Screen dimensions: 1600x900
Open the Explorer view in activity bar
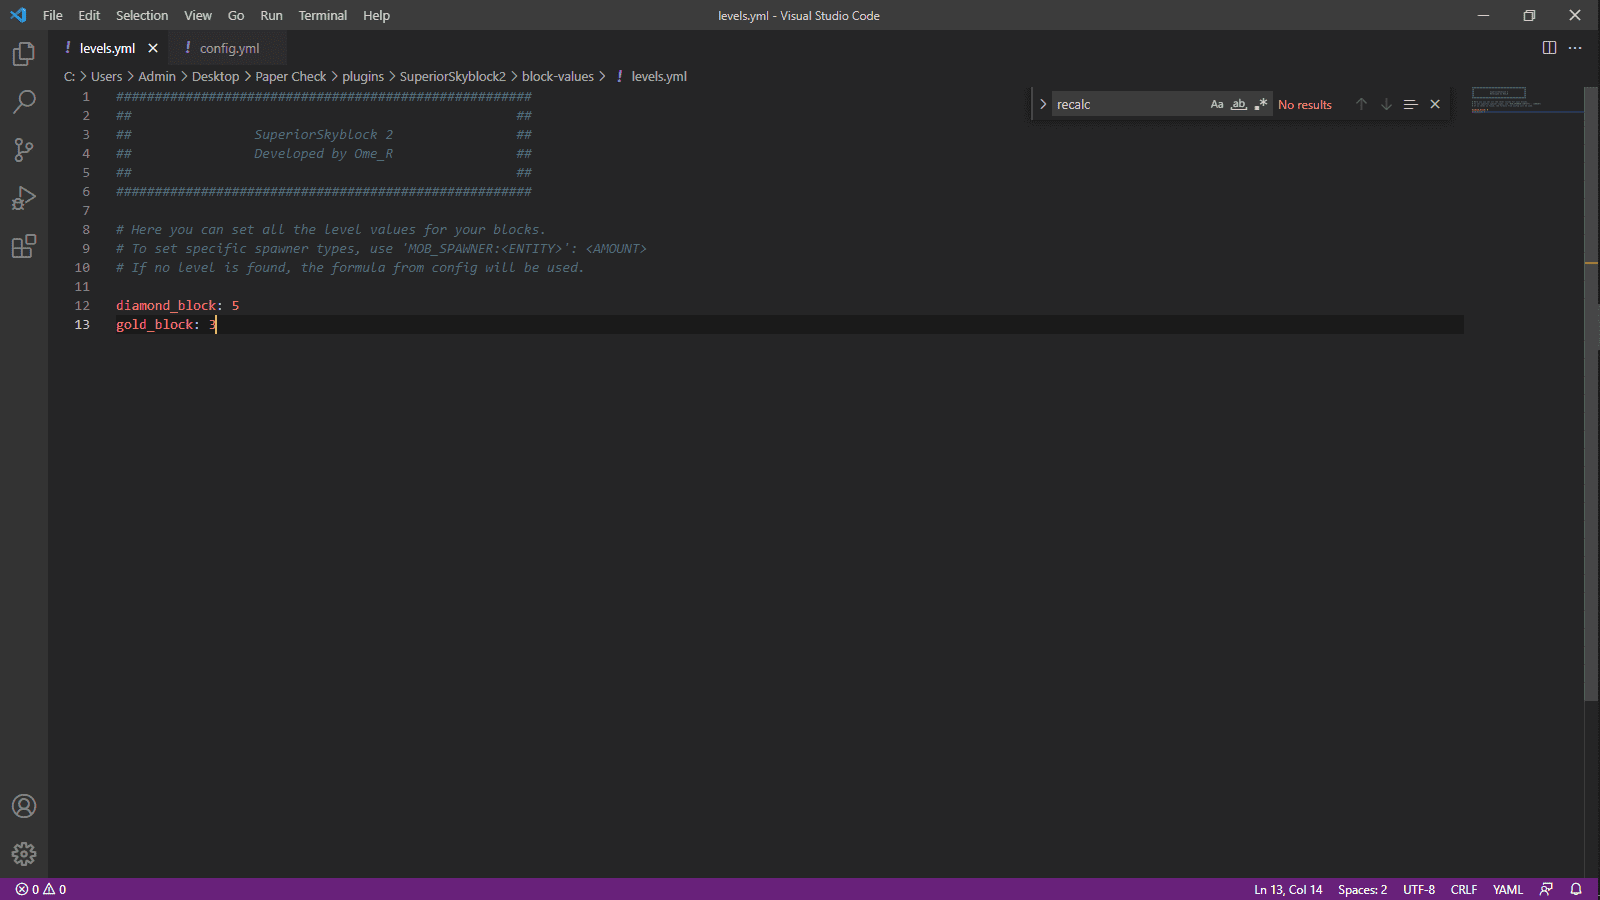24,54
